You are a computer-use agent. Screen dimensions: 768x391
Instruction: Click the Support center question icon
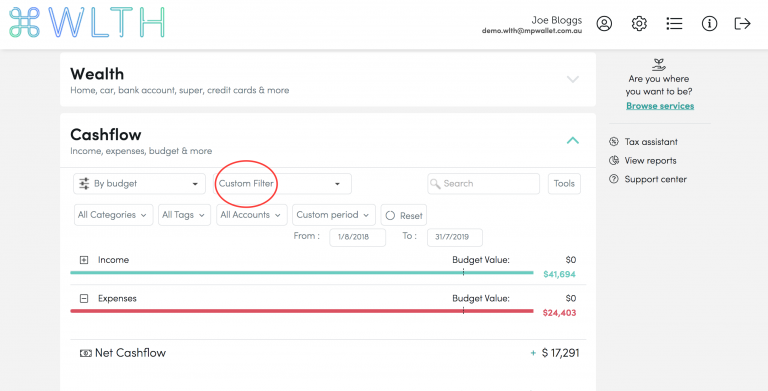[614, 179]
